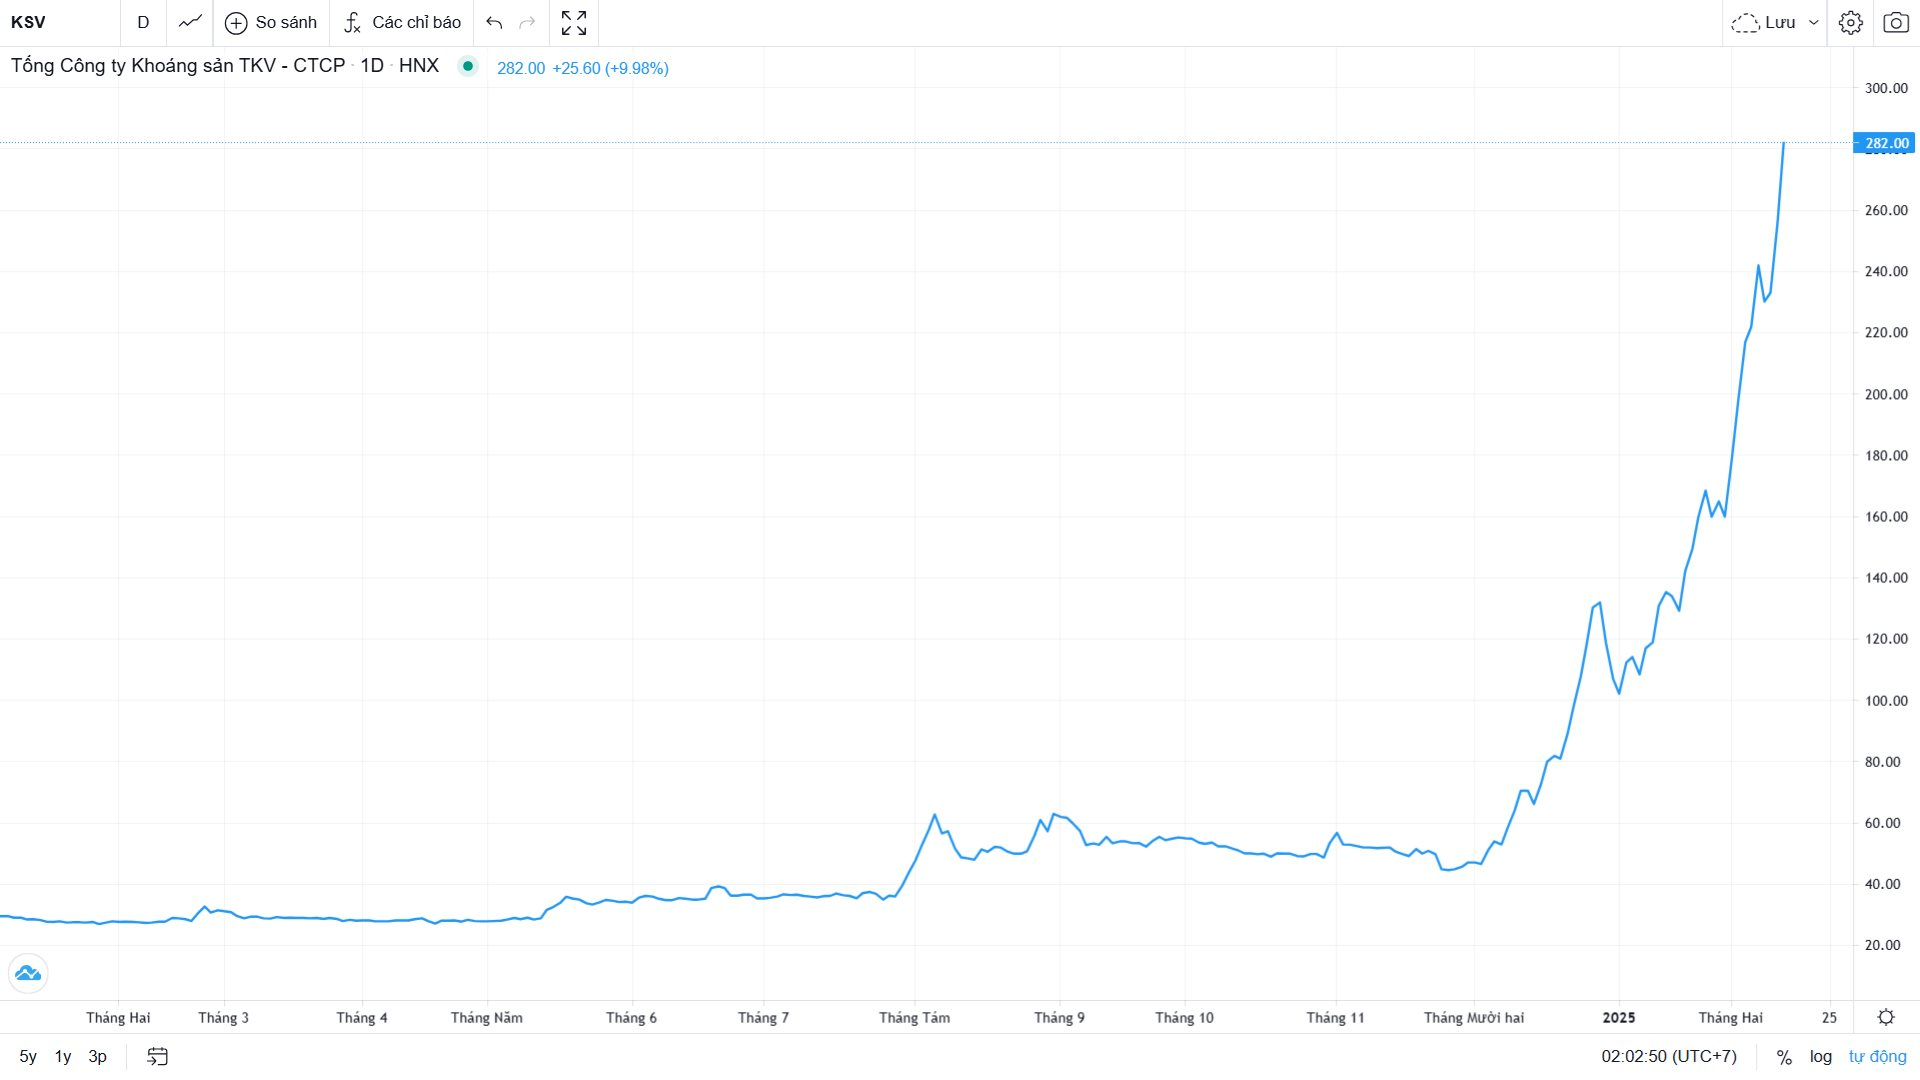Click the 200.00 price axis label
The width and height of the screenshot is (1920, 1080).
[1886, 394]
